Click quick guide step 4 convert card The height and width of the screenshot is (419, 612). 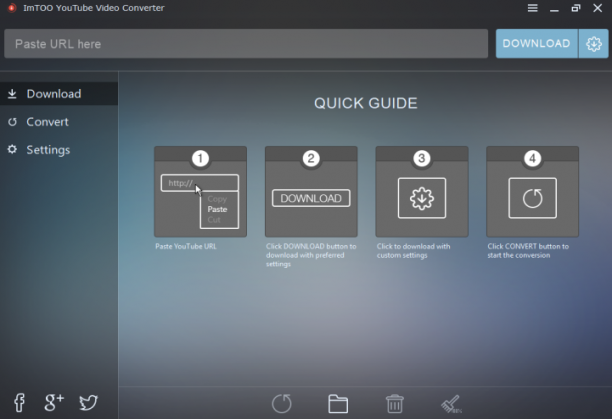point(532,192)
